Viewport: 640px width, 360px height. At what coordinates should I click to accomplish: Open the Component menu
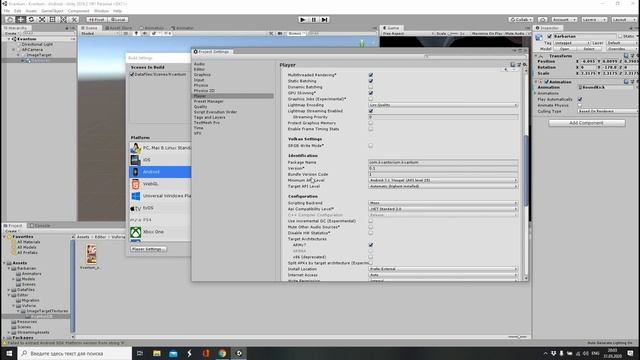[x=78, y=11]
